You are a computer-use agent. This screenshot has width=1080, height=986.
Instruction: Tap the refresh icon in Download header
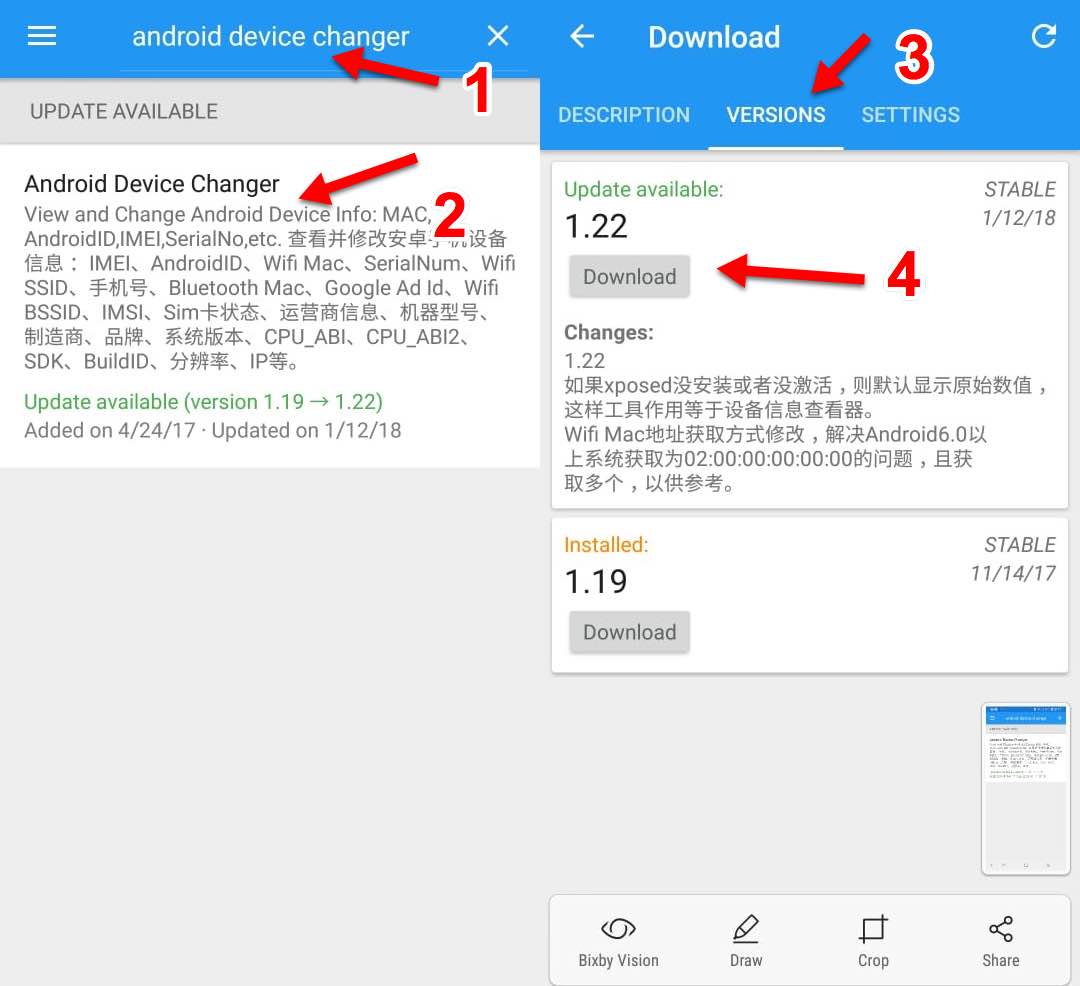pos(1043,36)
